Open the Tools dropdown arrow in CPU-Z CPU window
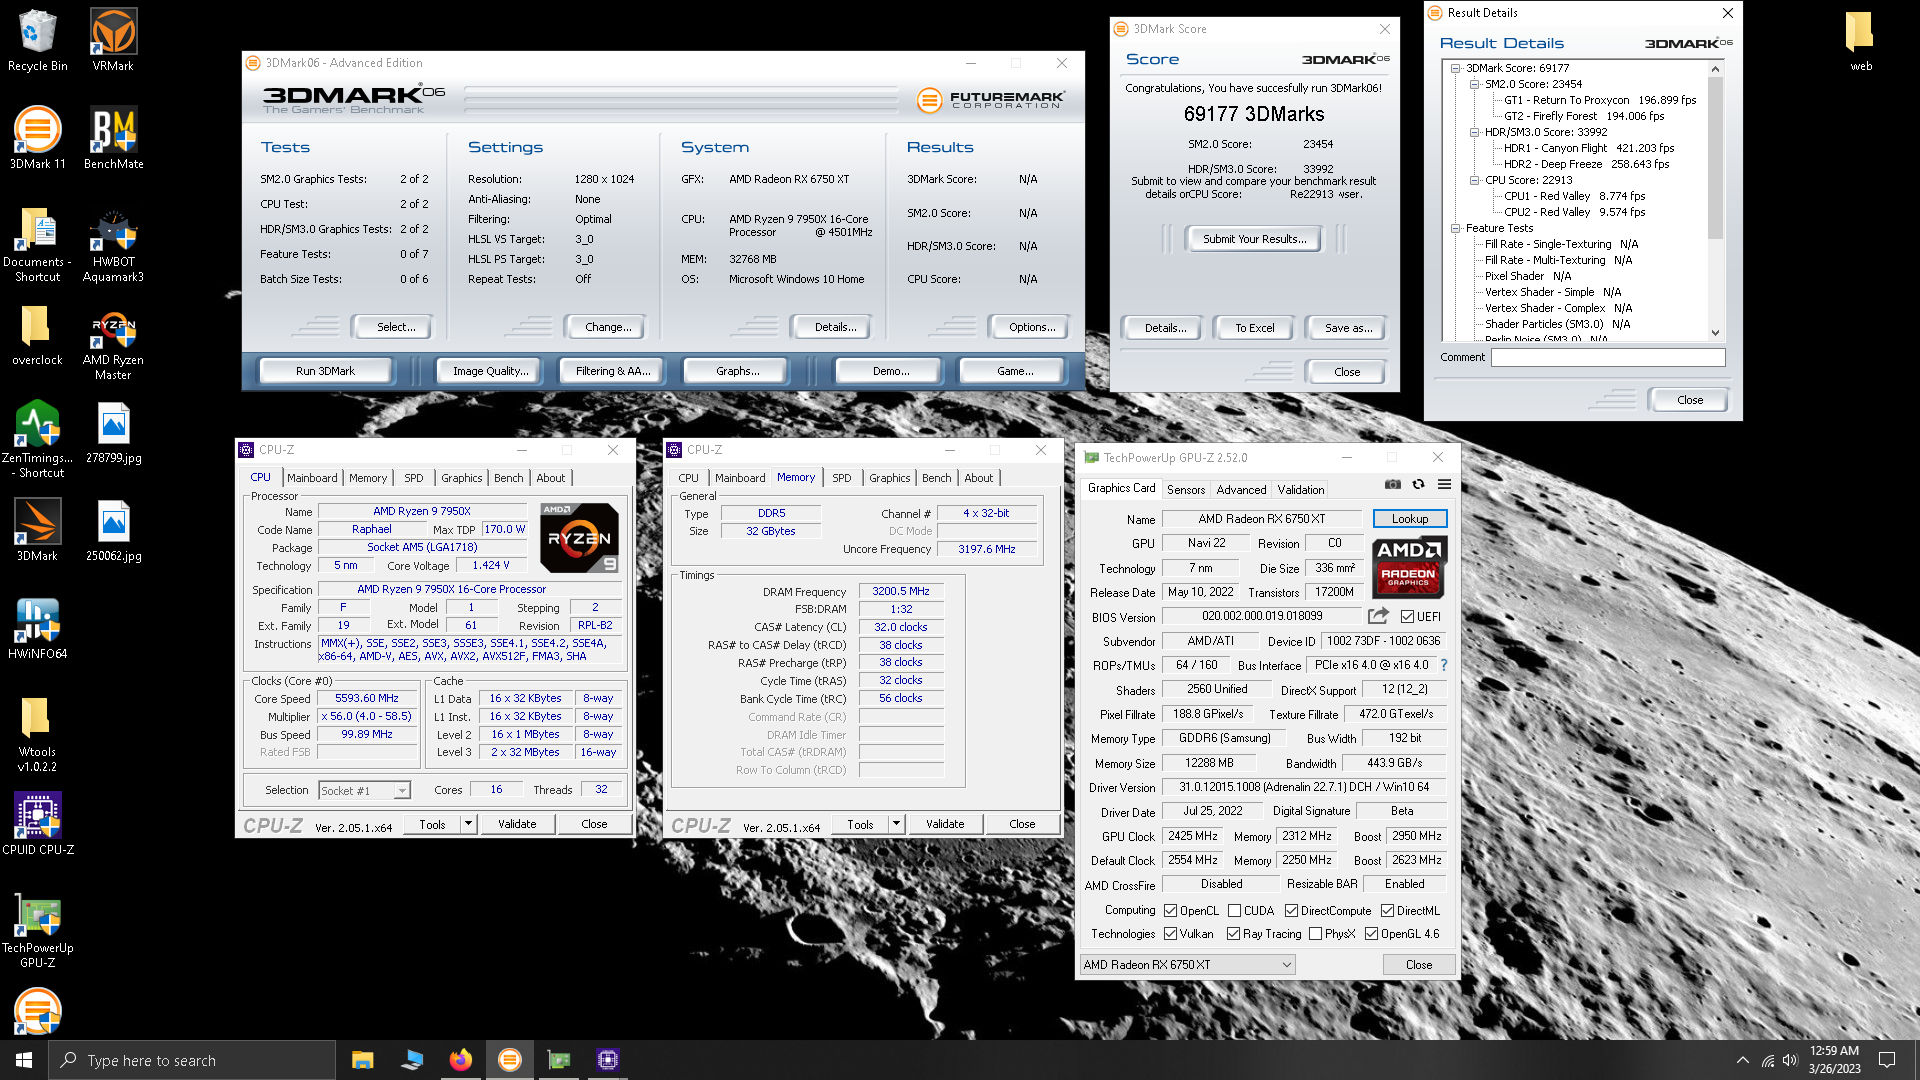The height and width of the screenshot is (1080, 1920). pyautogui.click(x=468, y=824)
